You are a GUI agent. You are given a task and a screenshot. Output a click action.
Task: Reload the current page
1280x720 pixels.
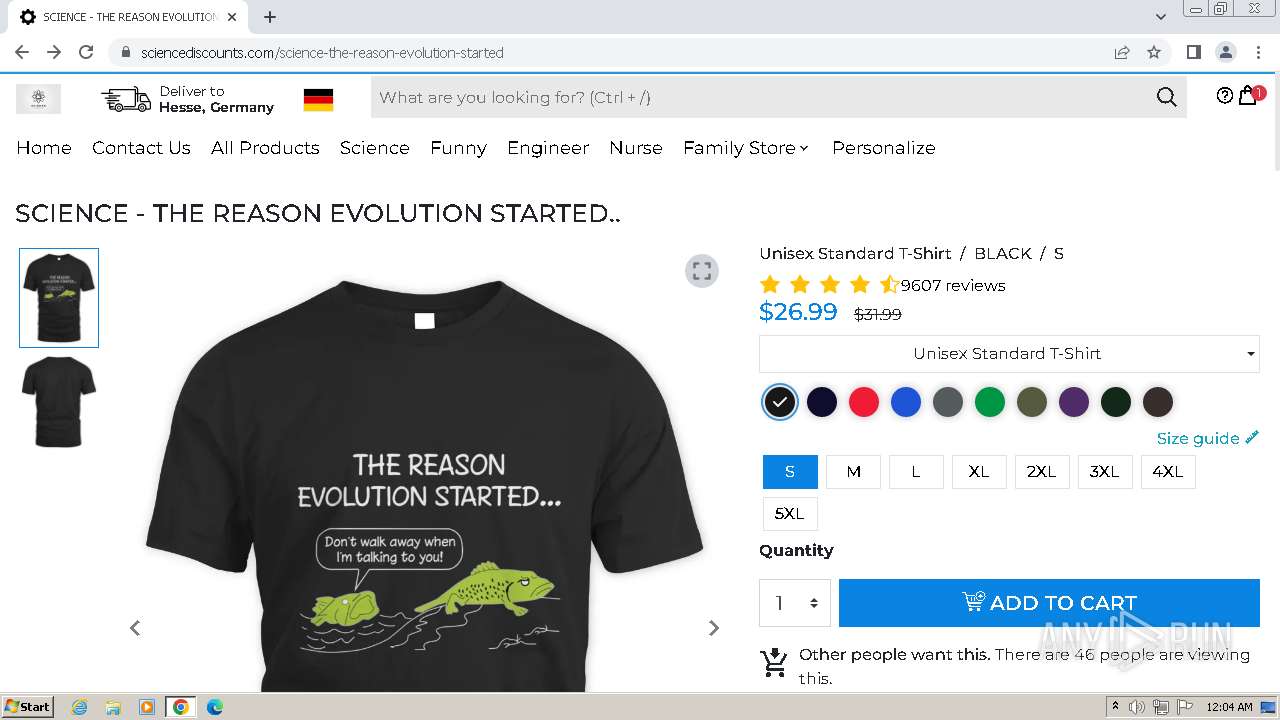coord(86,52)
